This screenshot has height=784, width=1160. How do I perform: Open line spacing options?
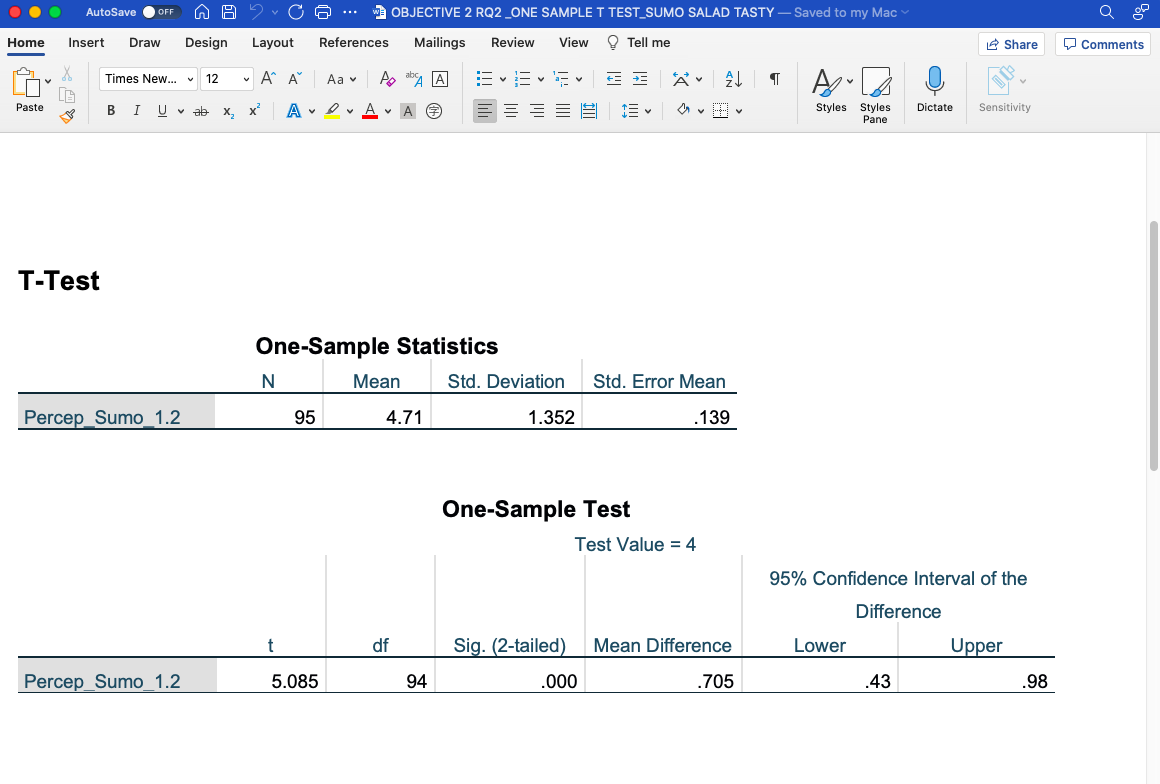pyautogui.click(x=635, y=111)
